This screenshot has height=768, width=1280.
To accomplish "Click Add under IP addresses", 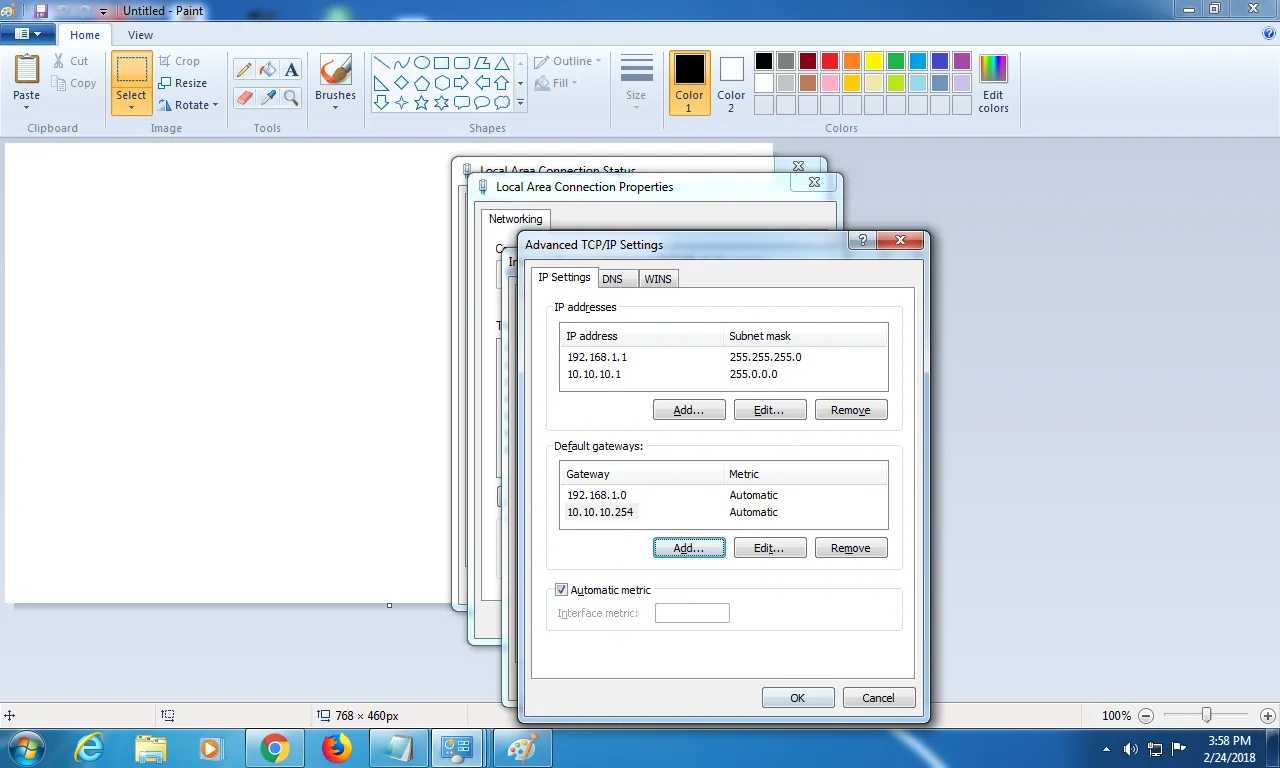I will [689, 410].
